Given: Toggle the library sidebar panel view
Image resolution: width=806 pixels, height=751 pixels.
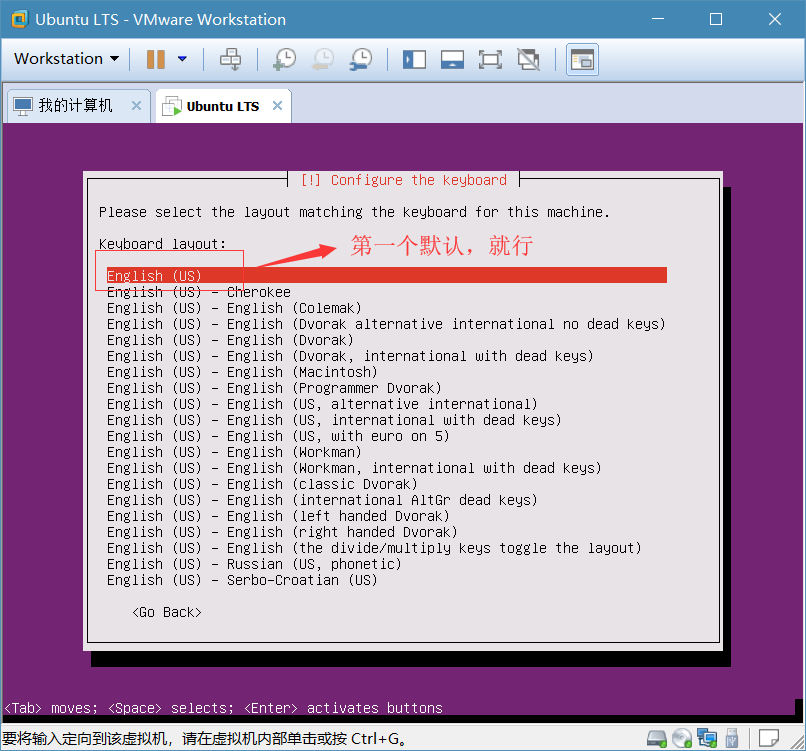Looking at the screenshot, I should point(414,59).
